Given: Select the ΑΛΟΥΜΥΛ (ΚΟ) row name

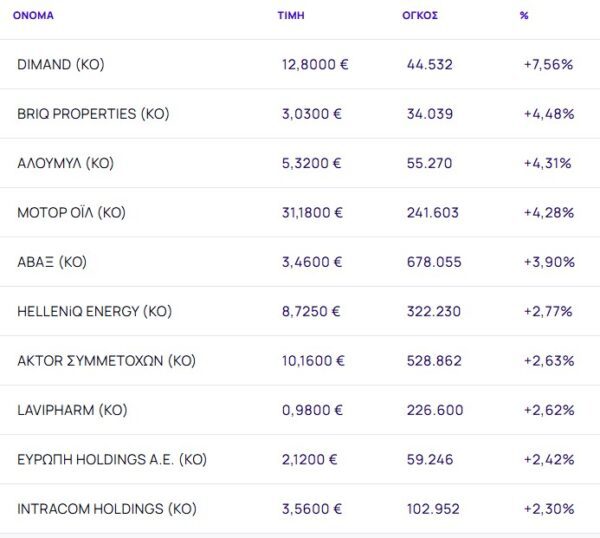Looking at the screenshot, I should [66, 163].
